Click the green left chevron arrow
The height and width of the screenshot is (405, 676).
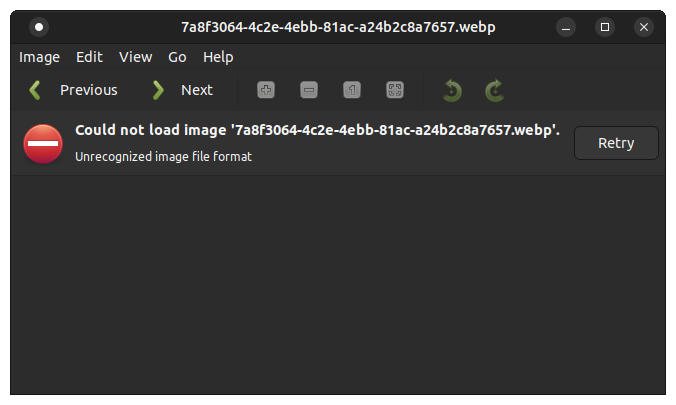pyautogui.click(x=35, y=90)
